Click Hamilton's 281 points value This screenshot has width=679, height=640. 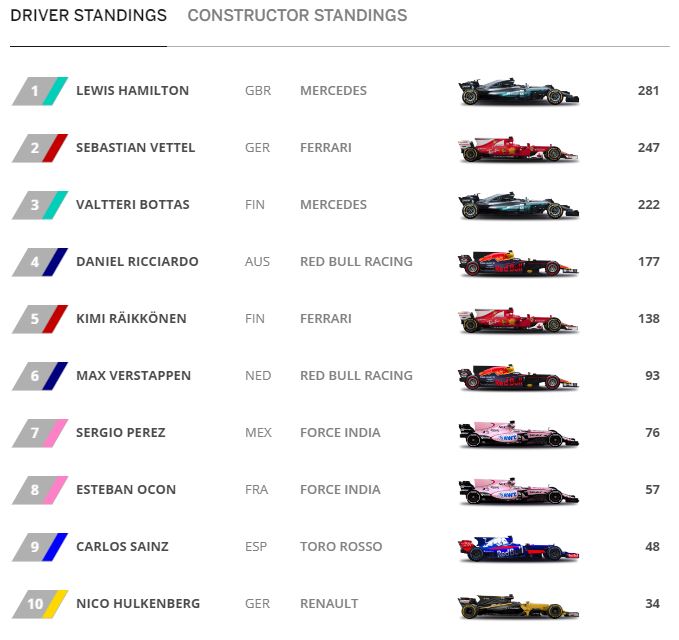648,91
